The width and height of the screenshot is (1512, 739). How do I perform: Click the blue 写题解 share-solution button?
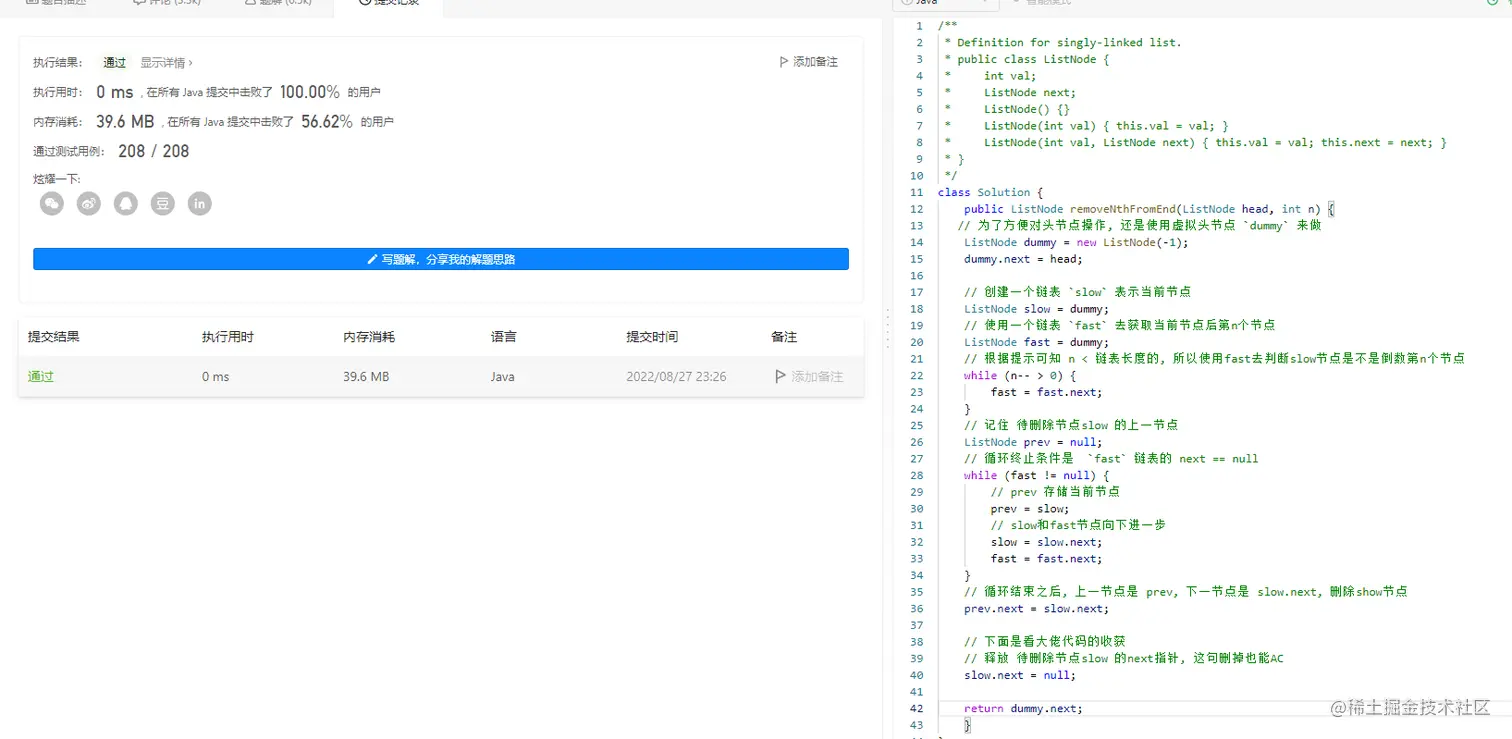[x=441, y=259]
